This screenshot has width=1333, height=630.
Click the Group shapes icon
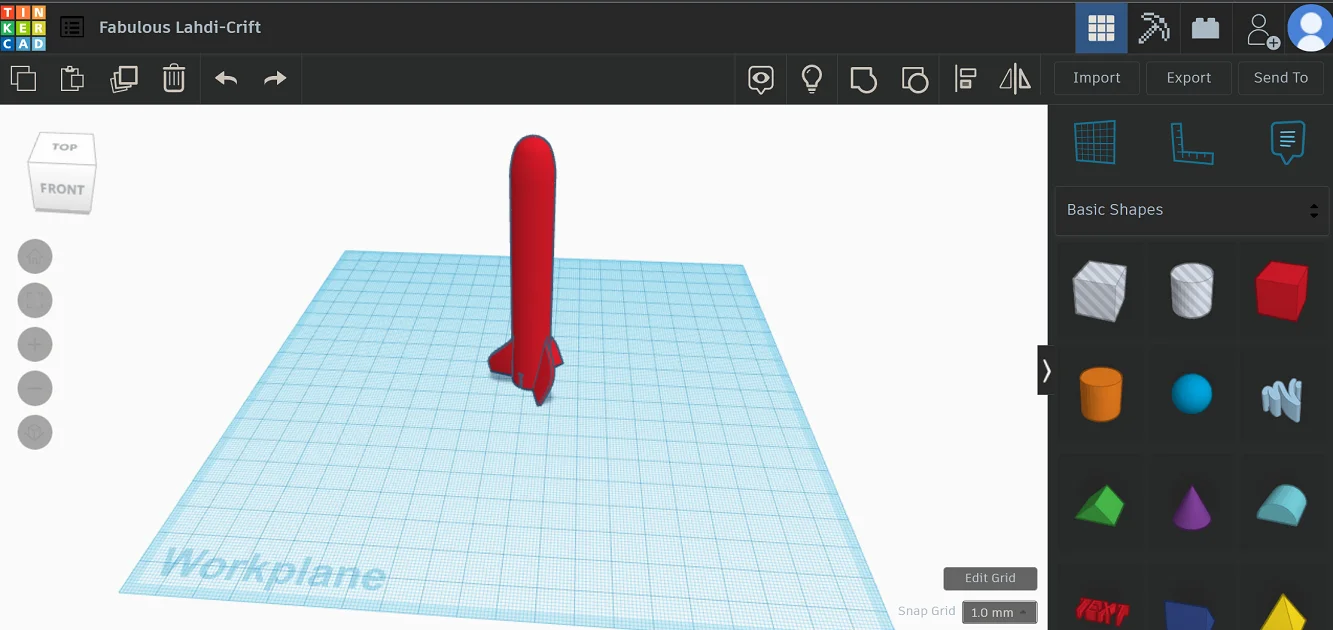[x=863, y=79]
